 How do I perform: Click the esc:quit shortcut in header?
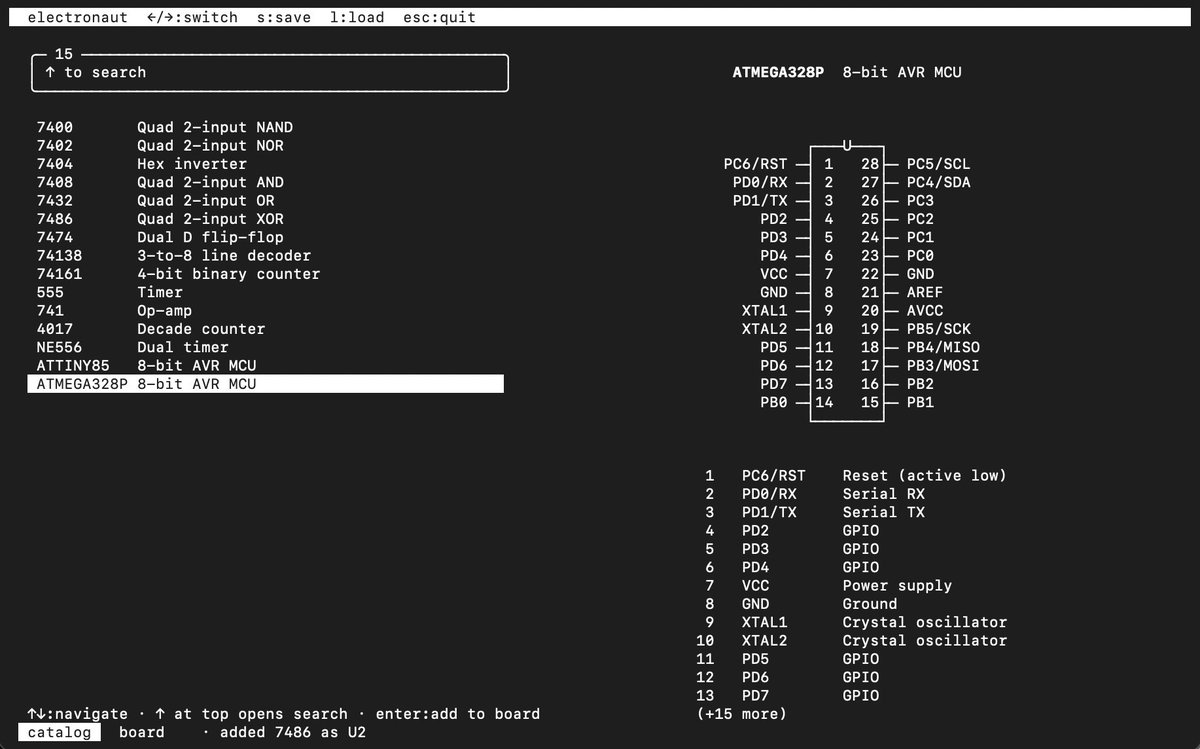tap(439, 17)
